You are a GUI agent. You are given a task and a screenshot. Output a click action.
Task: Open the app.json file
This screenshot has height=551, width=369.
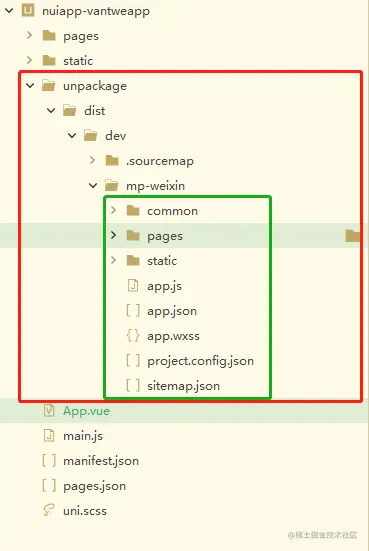click(x=172, y=311)
